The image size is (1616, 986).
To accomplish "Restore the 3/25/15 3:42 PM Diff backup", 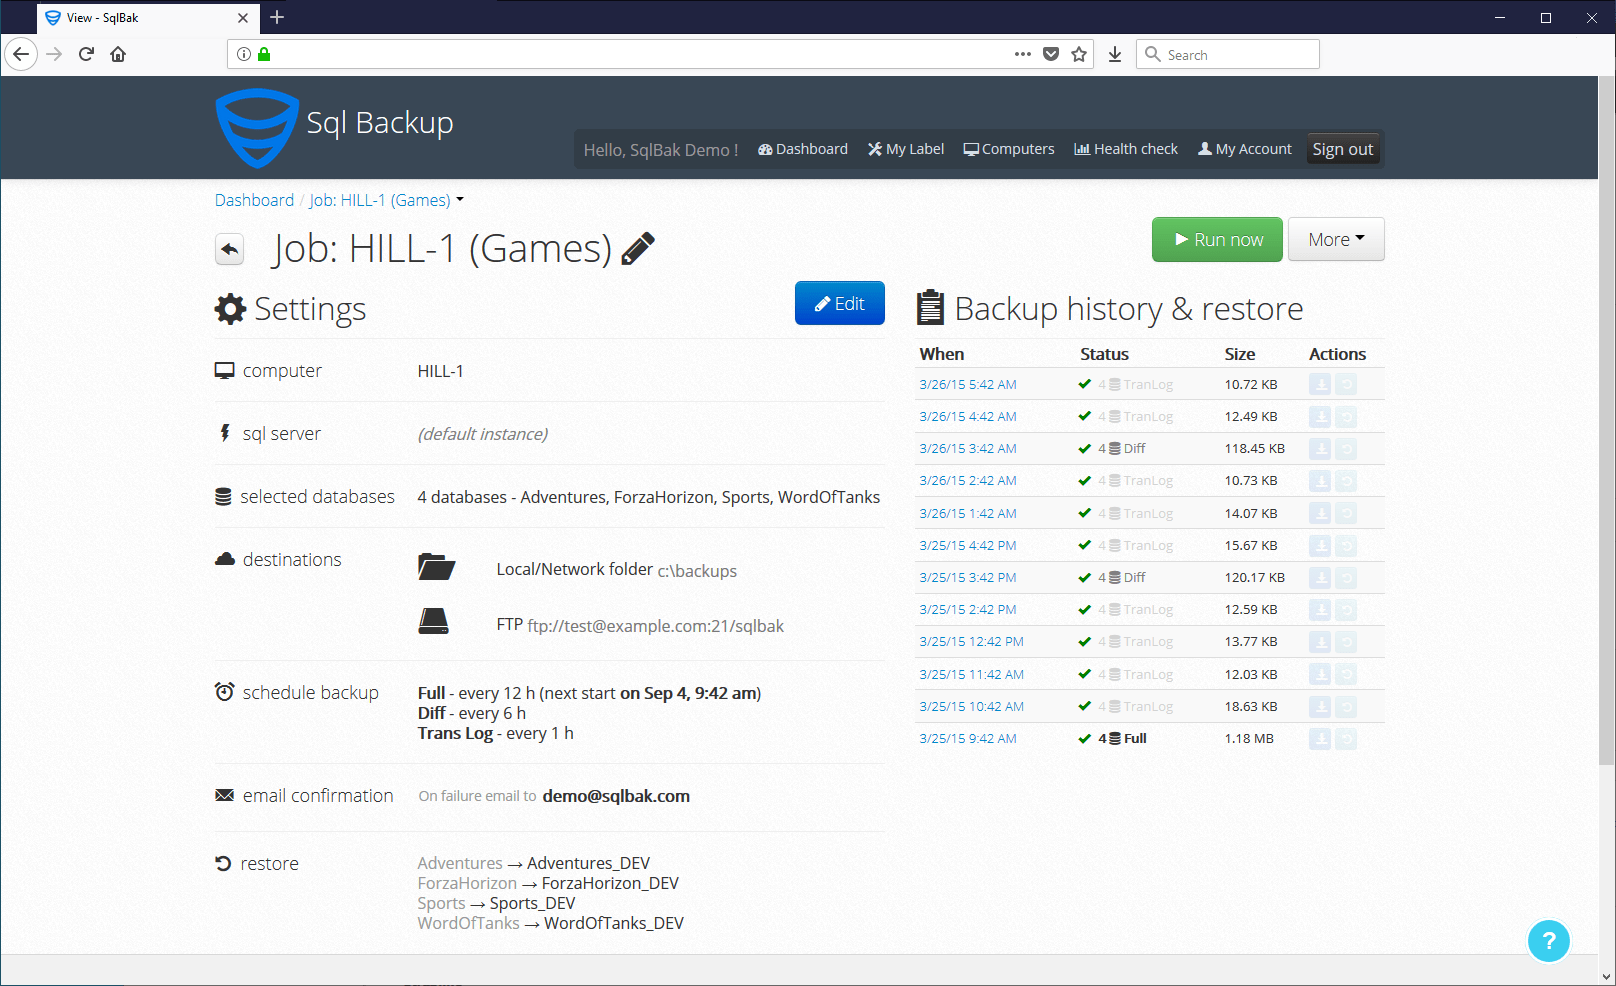I will point(1346,578).
